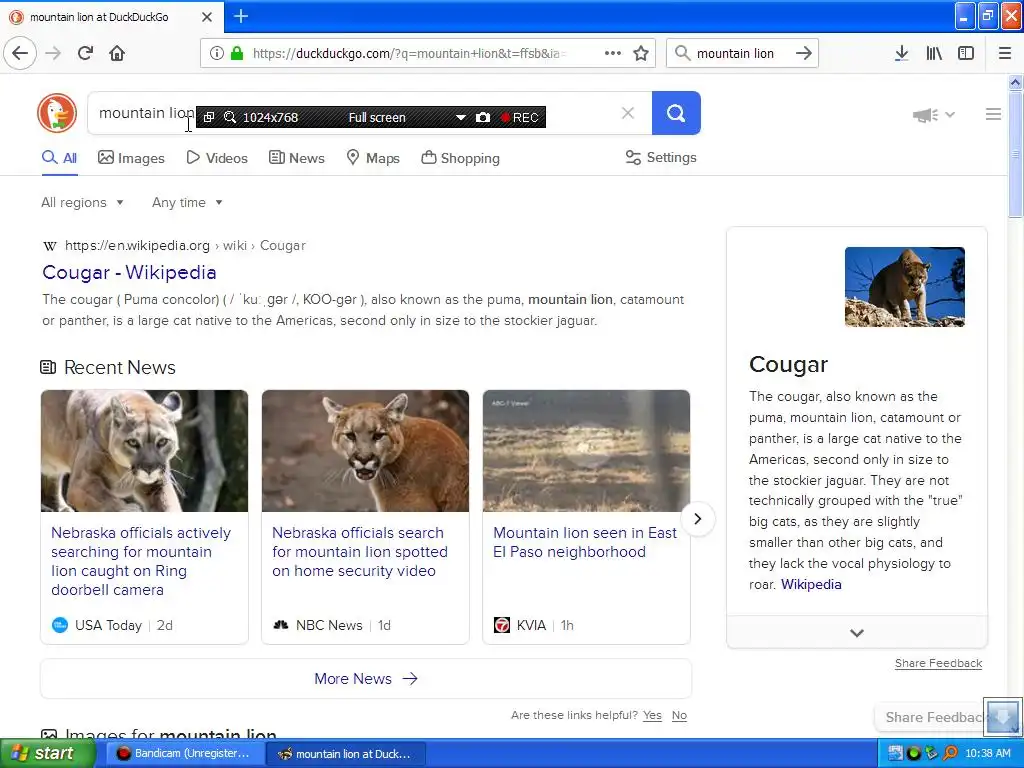
Task: Switch to the Shopping tab
Action: pos(460,158)
